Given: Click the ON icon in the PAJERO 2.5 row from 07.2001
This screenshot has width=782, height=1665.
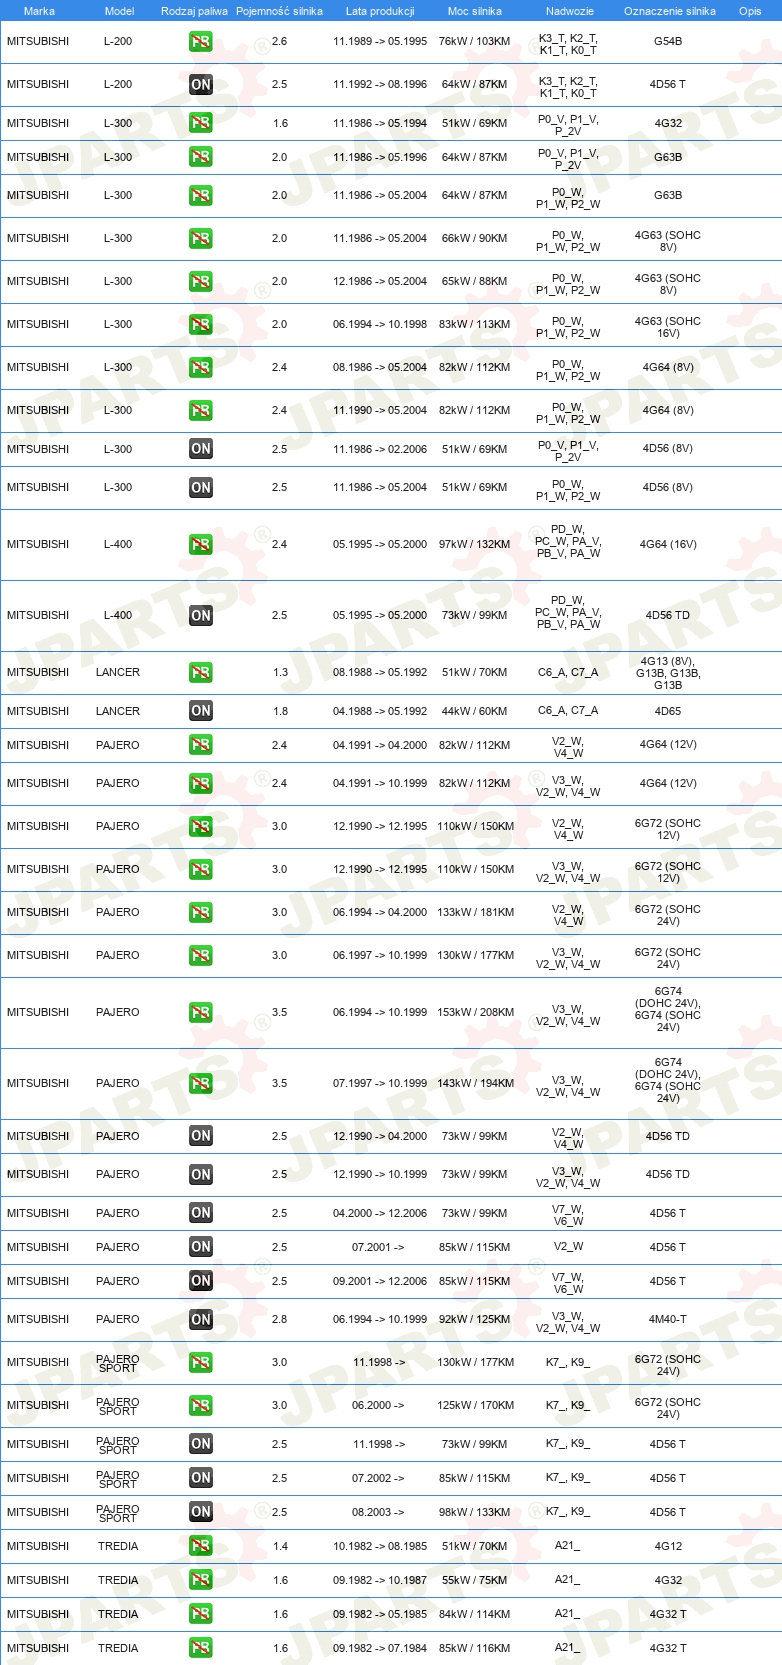Looking at the screenshot, I should tap(201, 1247).
